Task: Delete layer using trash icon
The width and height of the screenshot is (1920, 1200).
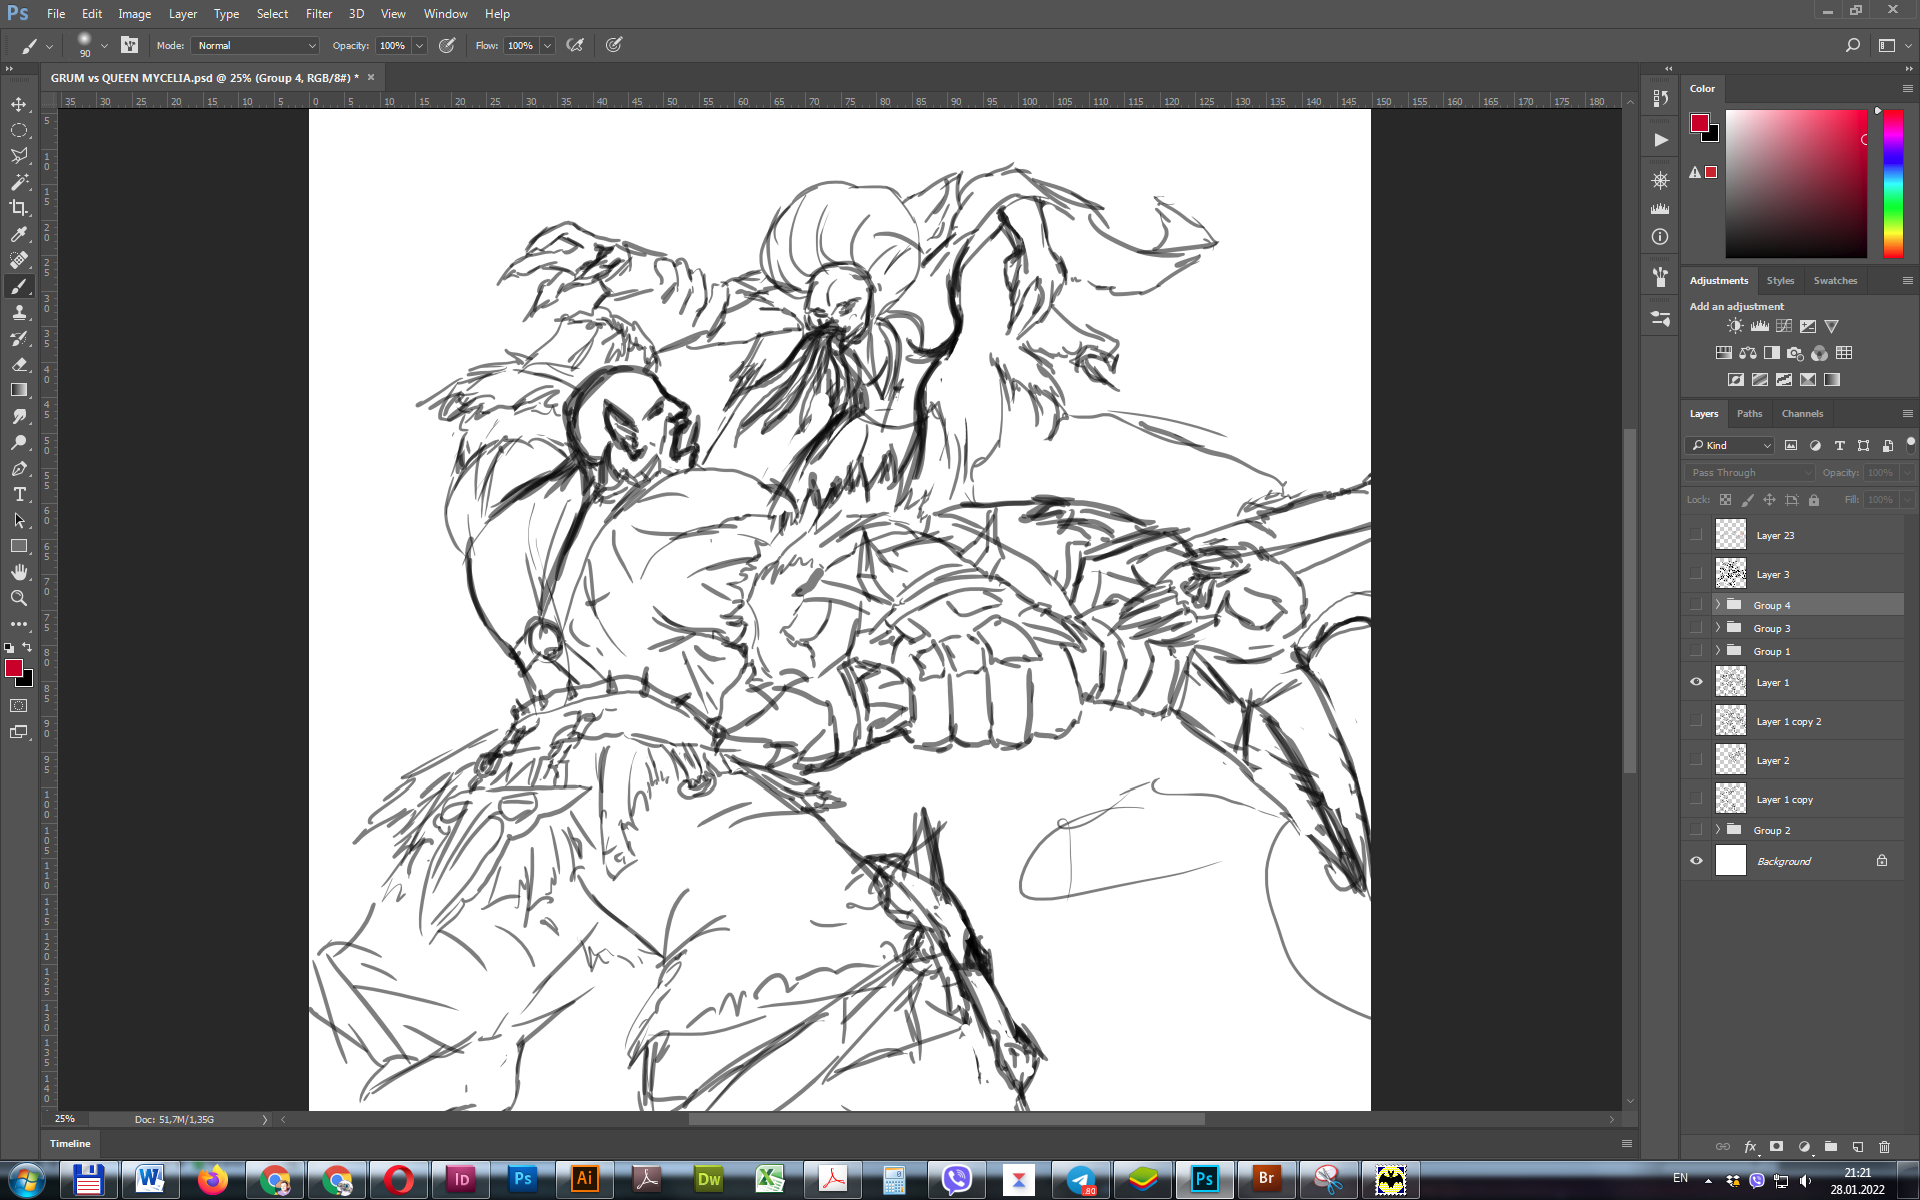Action: (1885, 1147)
